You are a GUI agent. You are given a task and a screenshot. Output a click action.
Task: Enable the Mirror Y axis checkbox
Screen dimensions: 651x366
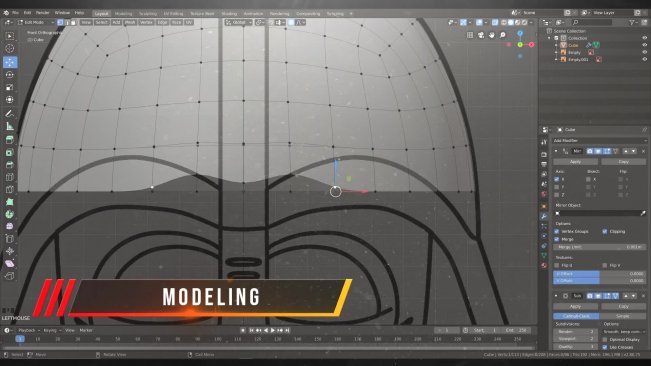click(x=556, y=187)
